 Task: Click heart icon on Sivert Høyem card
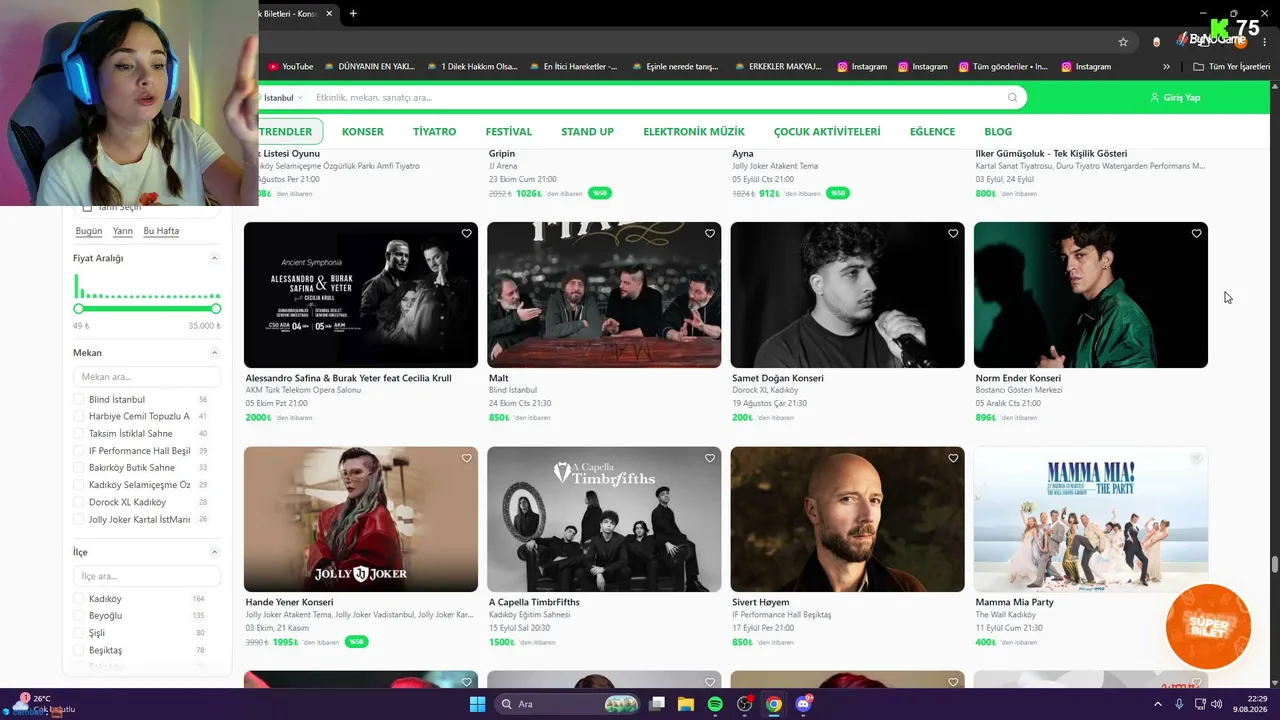[953, 458]
